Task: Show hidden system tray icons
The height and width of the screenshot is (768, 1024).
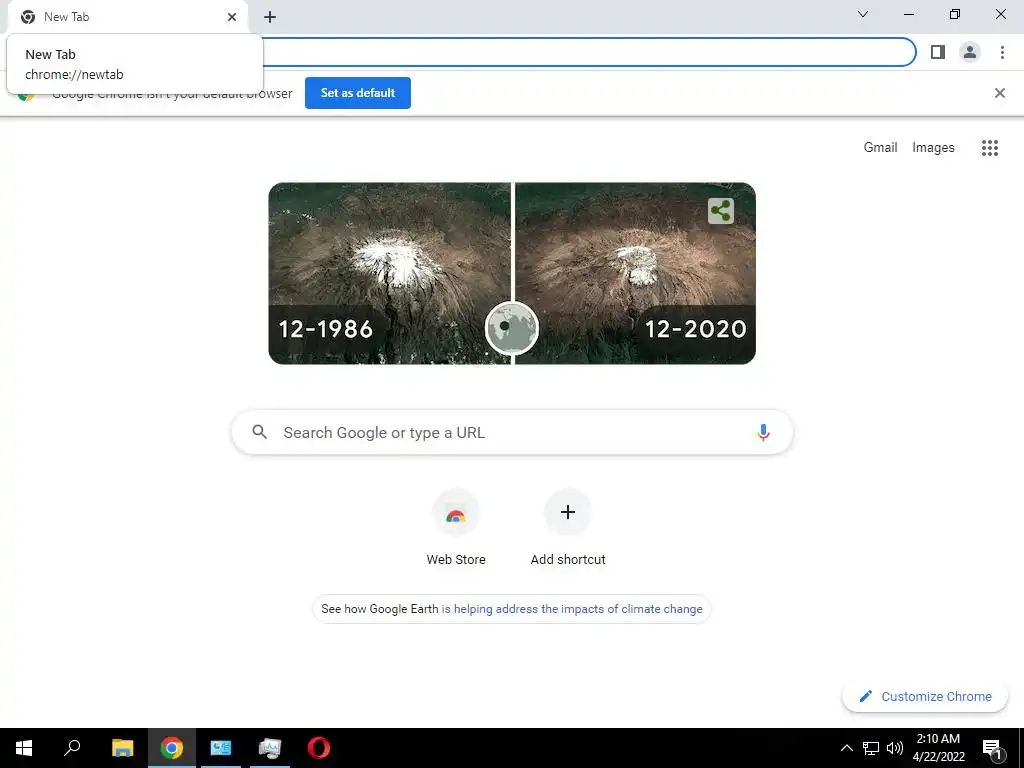Action: [846, 748]
